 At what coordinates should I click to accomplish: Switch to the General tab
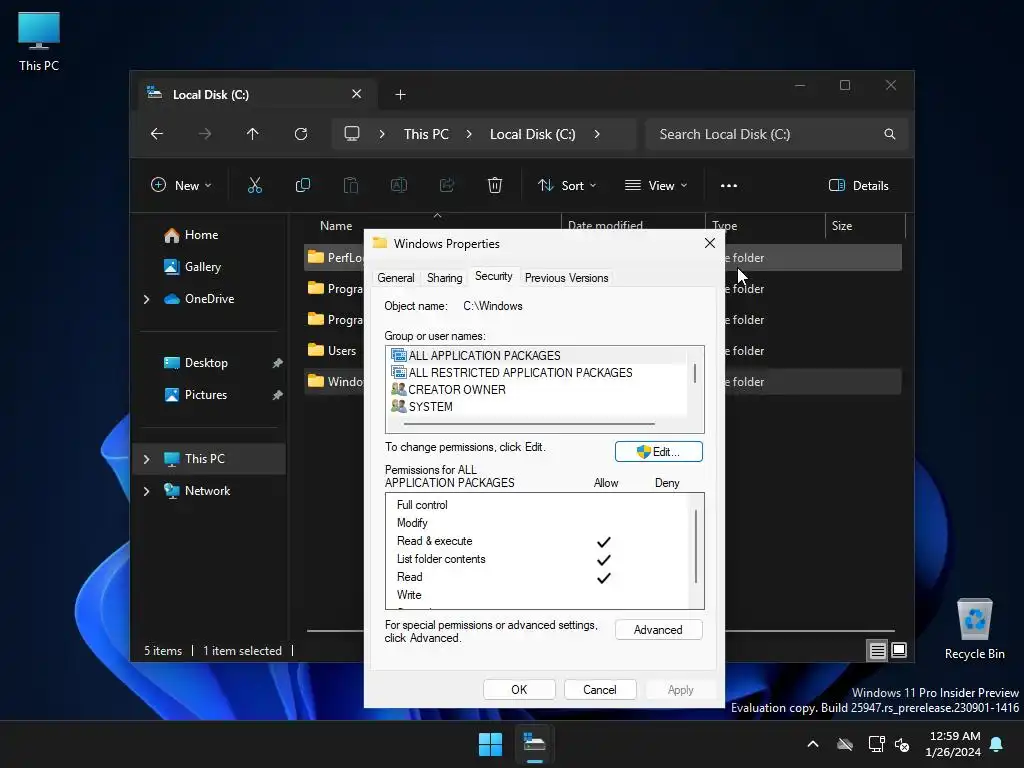click(x=396, y=278)
